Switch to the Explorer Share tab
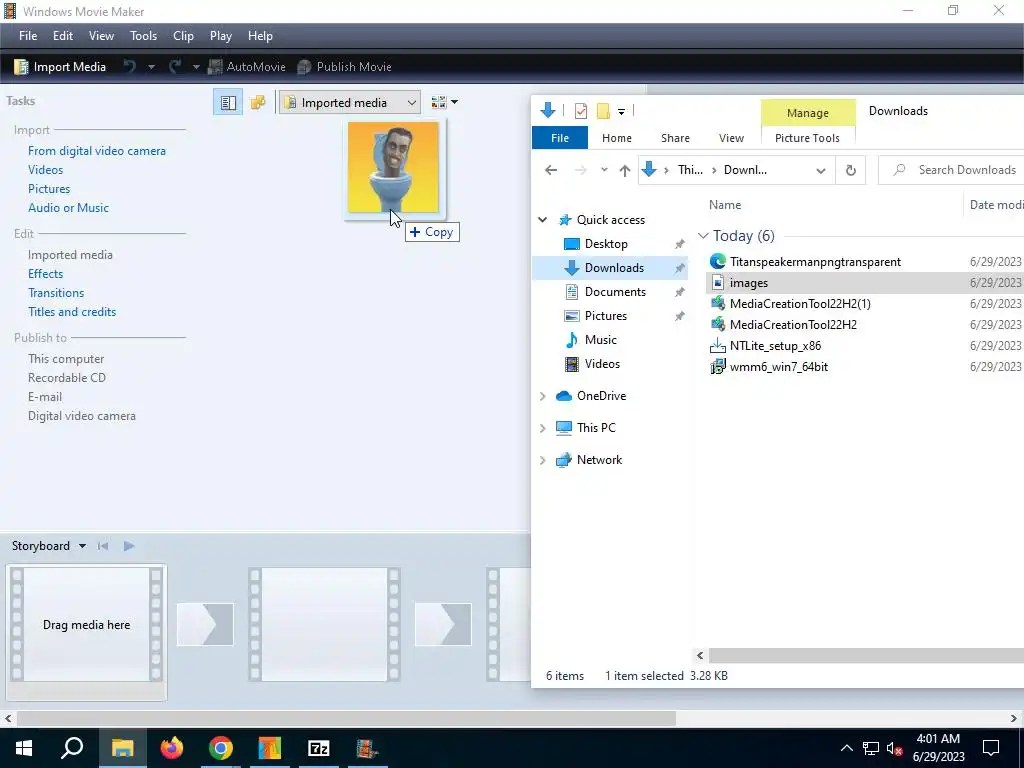 675,138
